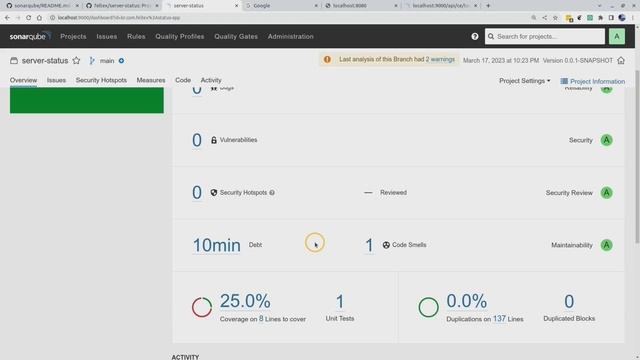640x360 pixels.
Task: Go to Quality Profiles
Action: (180, 36)
